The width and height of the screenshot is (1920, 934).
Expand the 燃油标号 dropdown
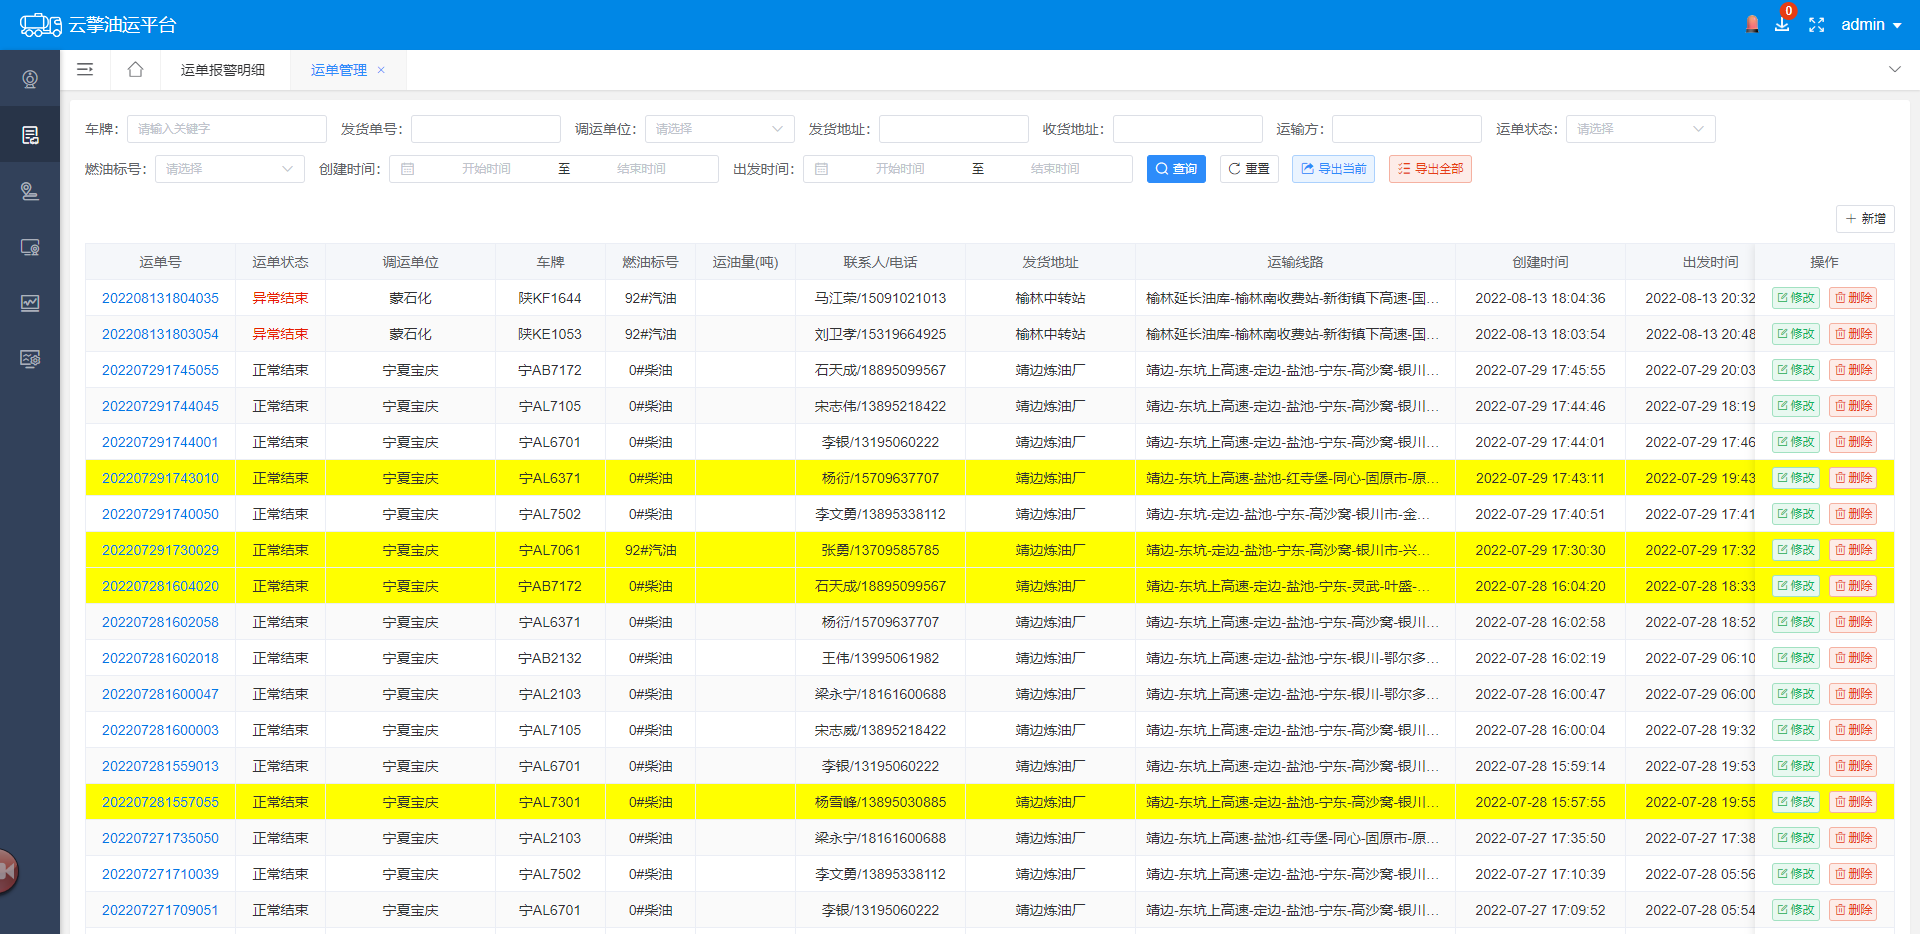(x=229, y=169)
